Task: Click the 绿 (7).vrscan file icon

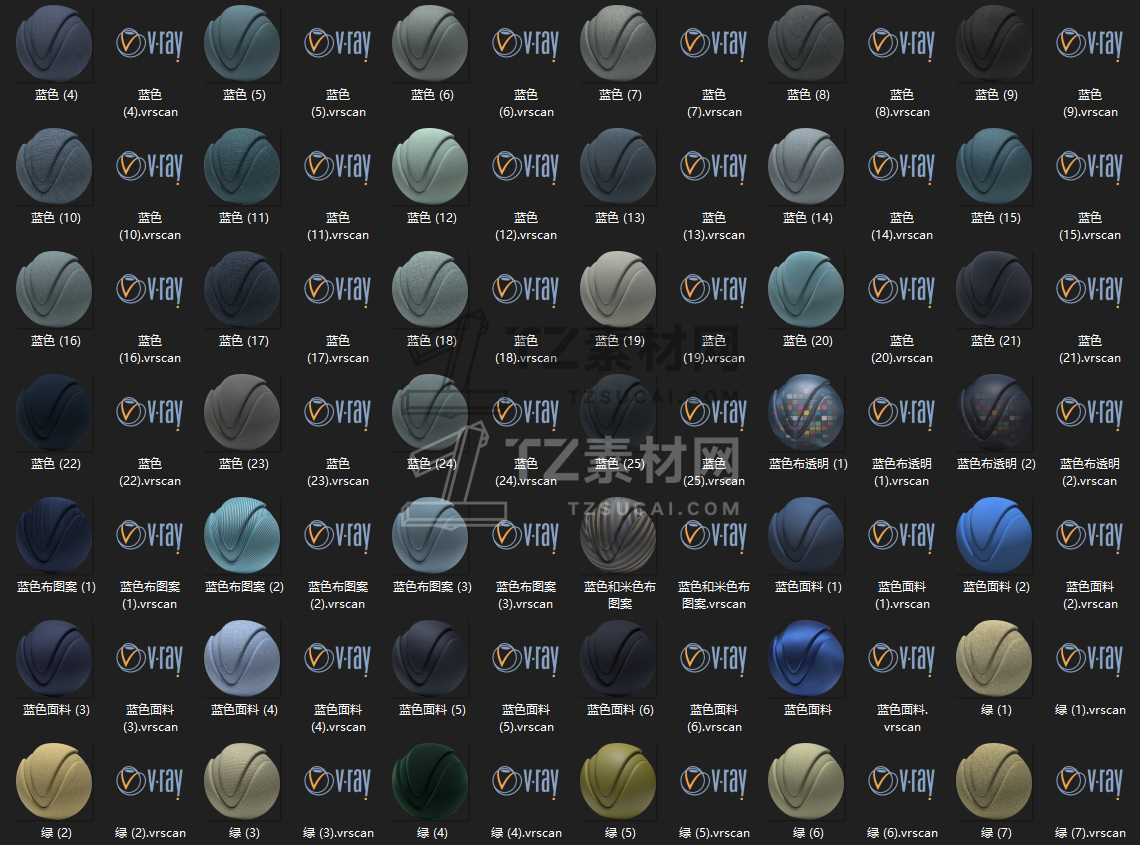Action: tap(1090, 781)
